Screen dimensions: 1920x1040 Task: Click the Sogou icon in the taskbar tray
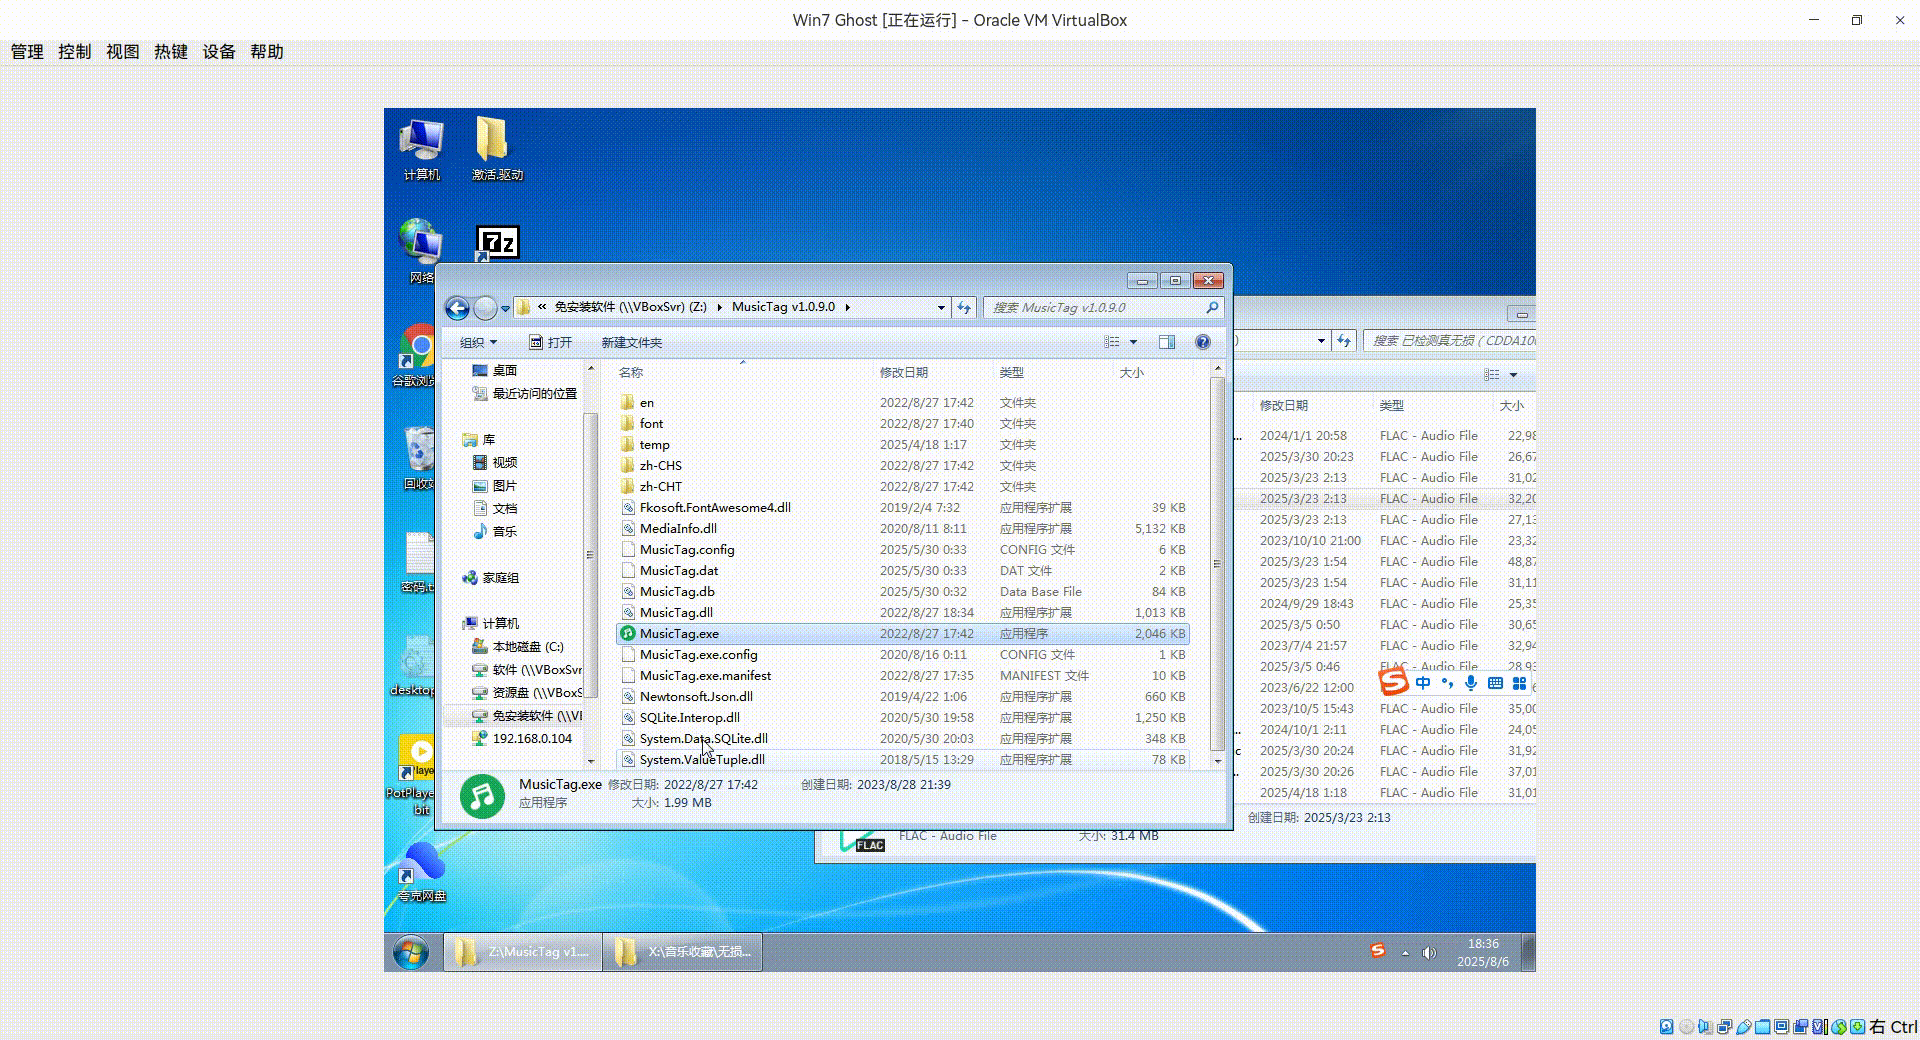[1378, 950]
